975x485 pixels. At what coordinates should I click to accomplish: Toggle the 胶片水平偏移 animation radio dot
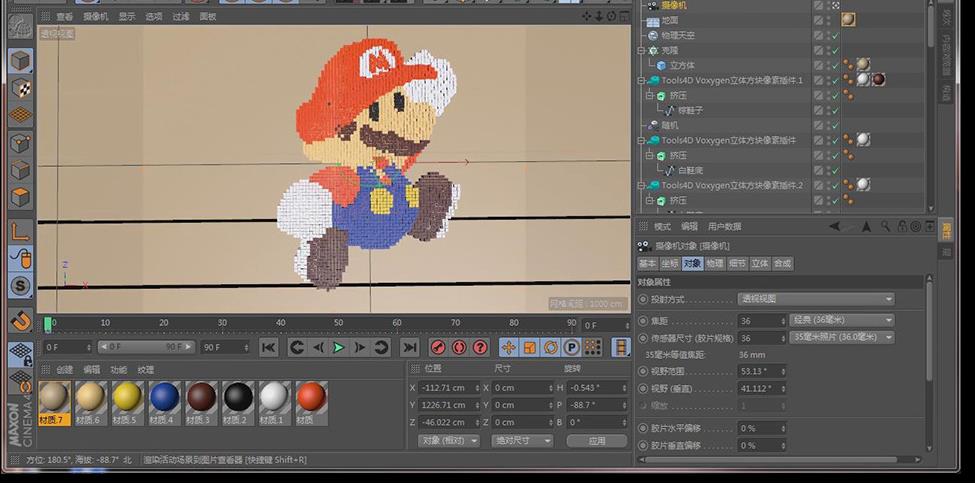pos(643,428)
